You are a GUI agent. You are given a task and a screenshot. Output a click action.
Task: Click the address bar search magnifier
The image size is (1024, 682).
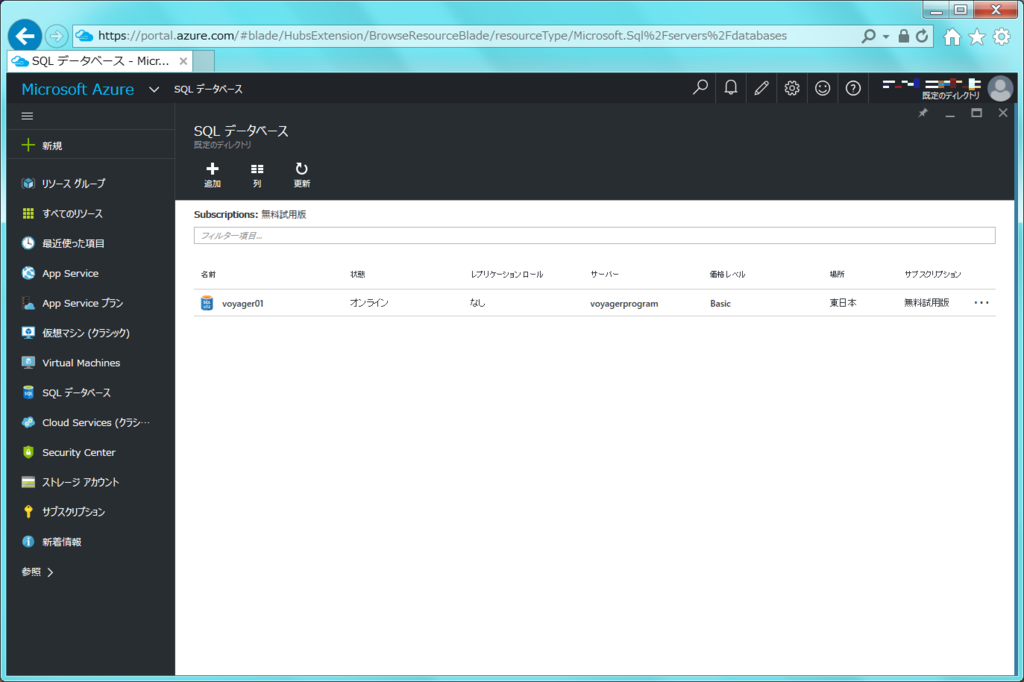point(868,36)
